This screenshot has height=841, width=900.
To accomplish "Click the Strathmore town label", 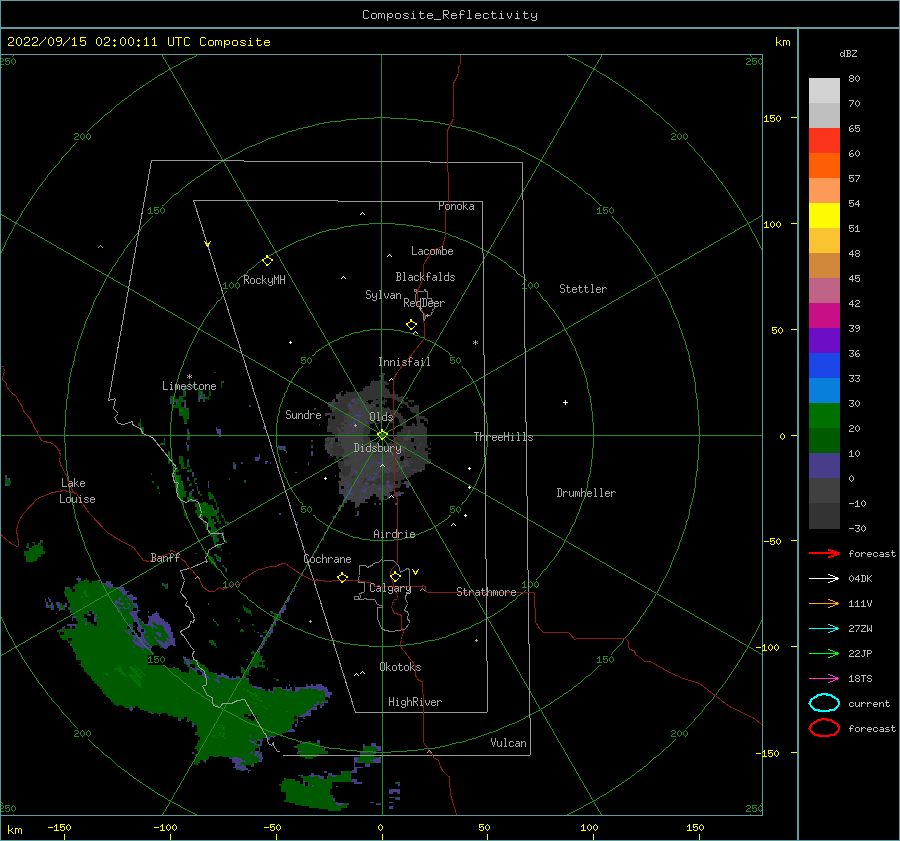I will tap(486, 592).
